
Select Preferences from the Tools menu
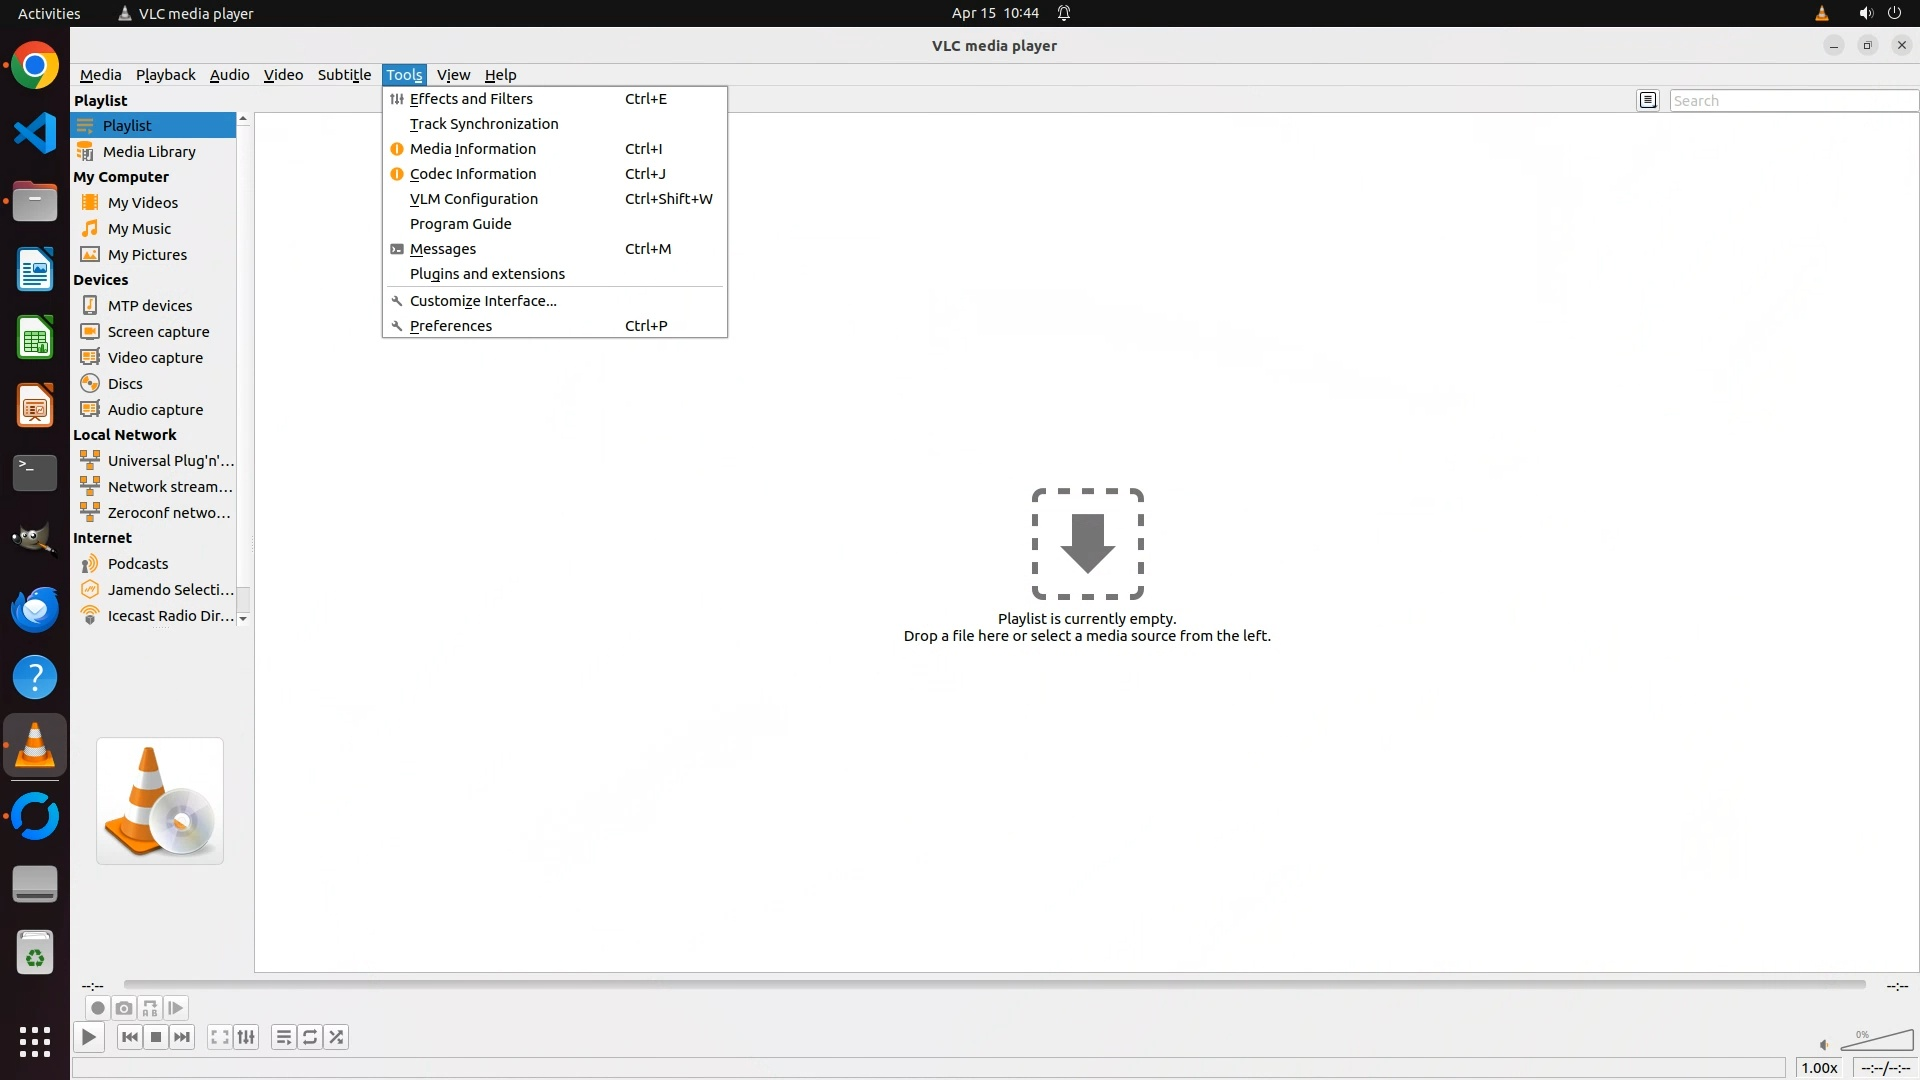click(x=451, y=326)
